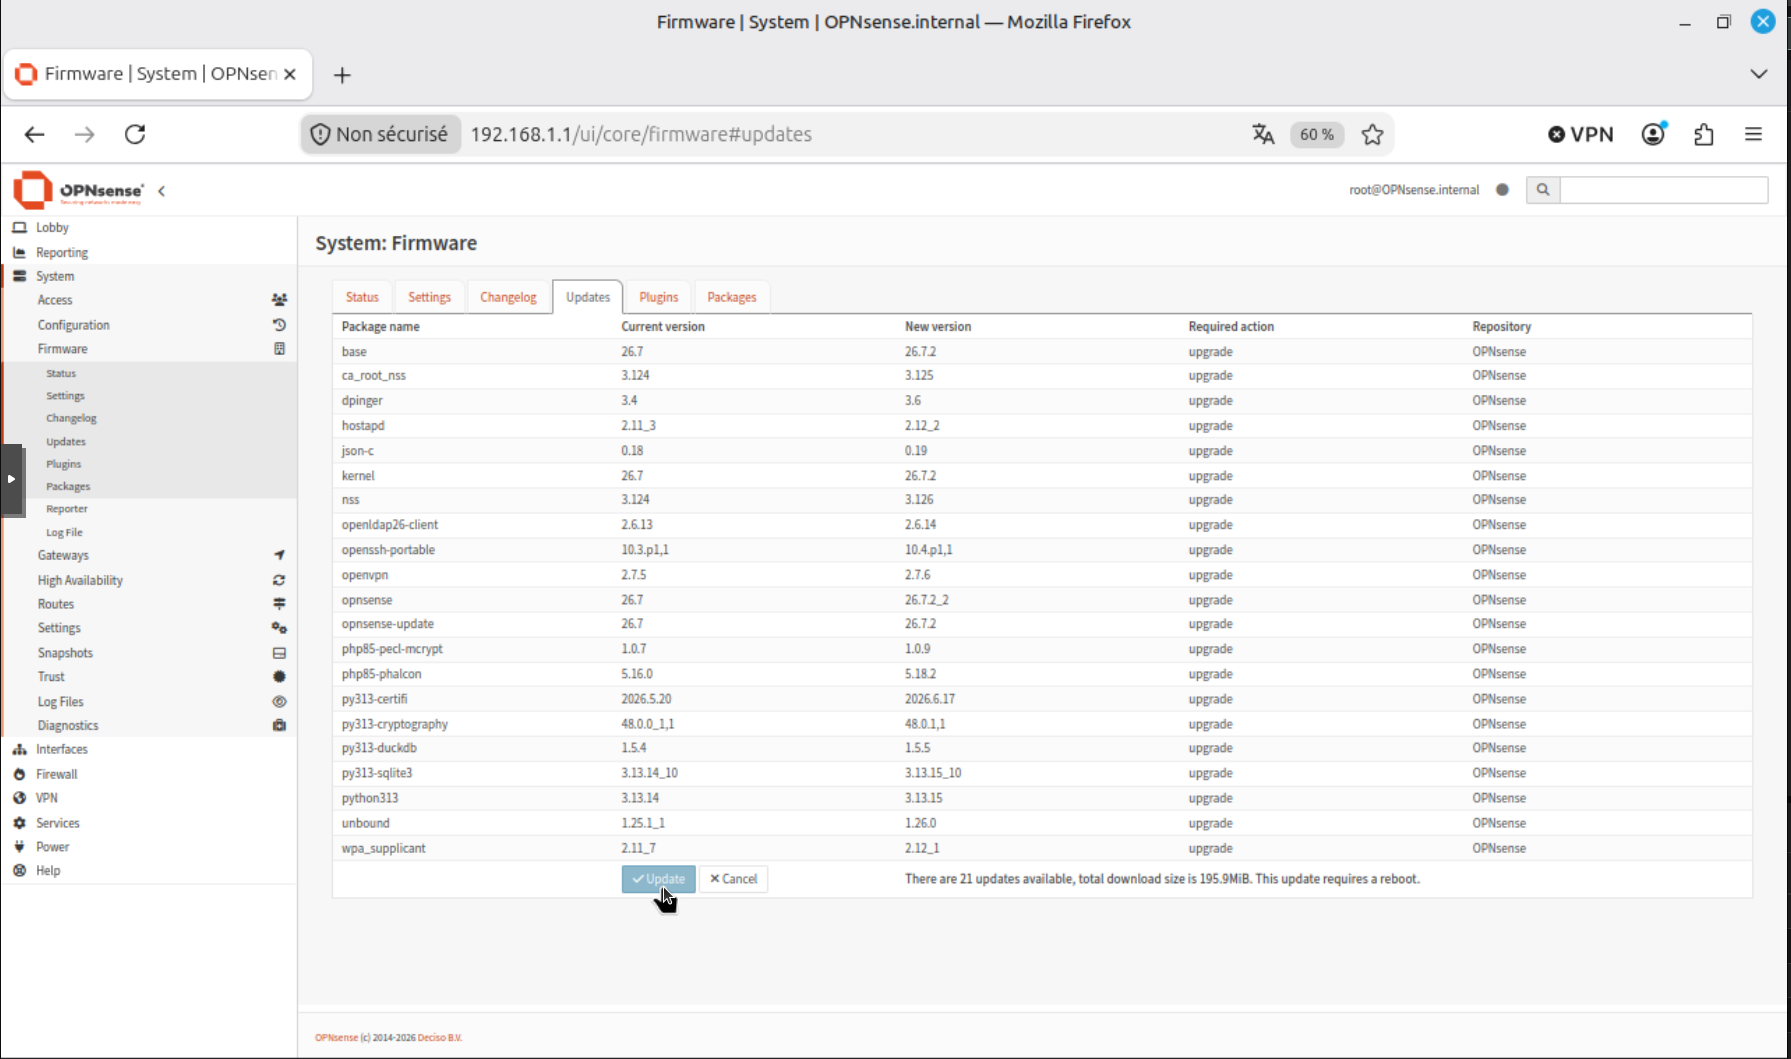This screenshot has width=1791, height=1059.
Task: Click the 60 % zoom indicator
Action: tap(1317, 134)
